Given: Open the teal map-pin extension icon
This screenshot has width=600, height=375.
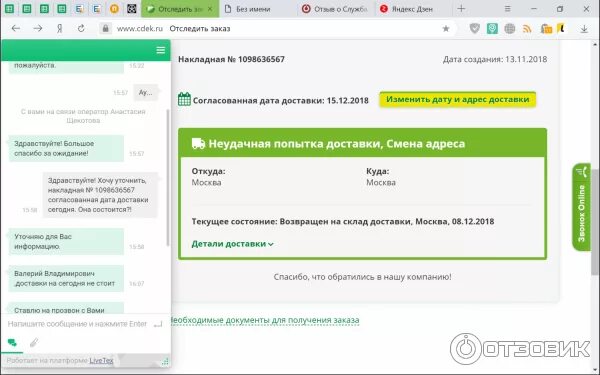Looking at the screenshot, I should pos(492,28).
